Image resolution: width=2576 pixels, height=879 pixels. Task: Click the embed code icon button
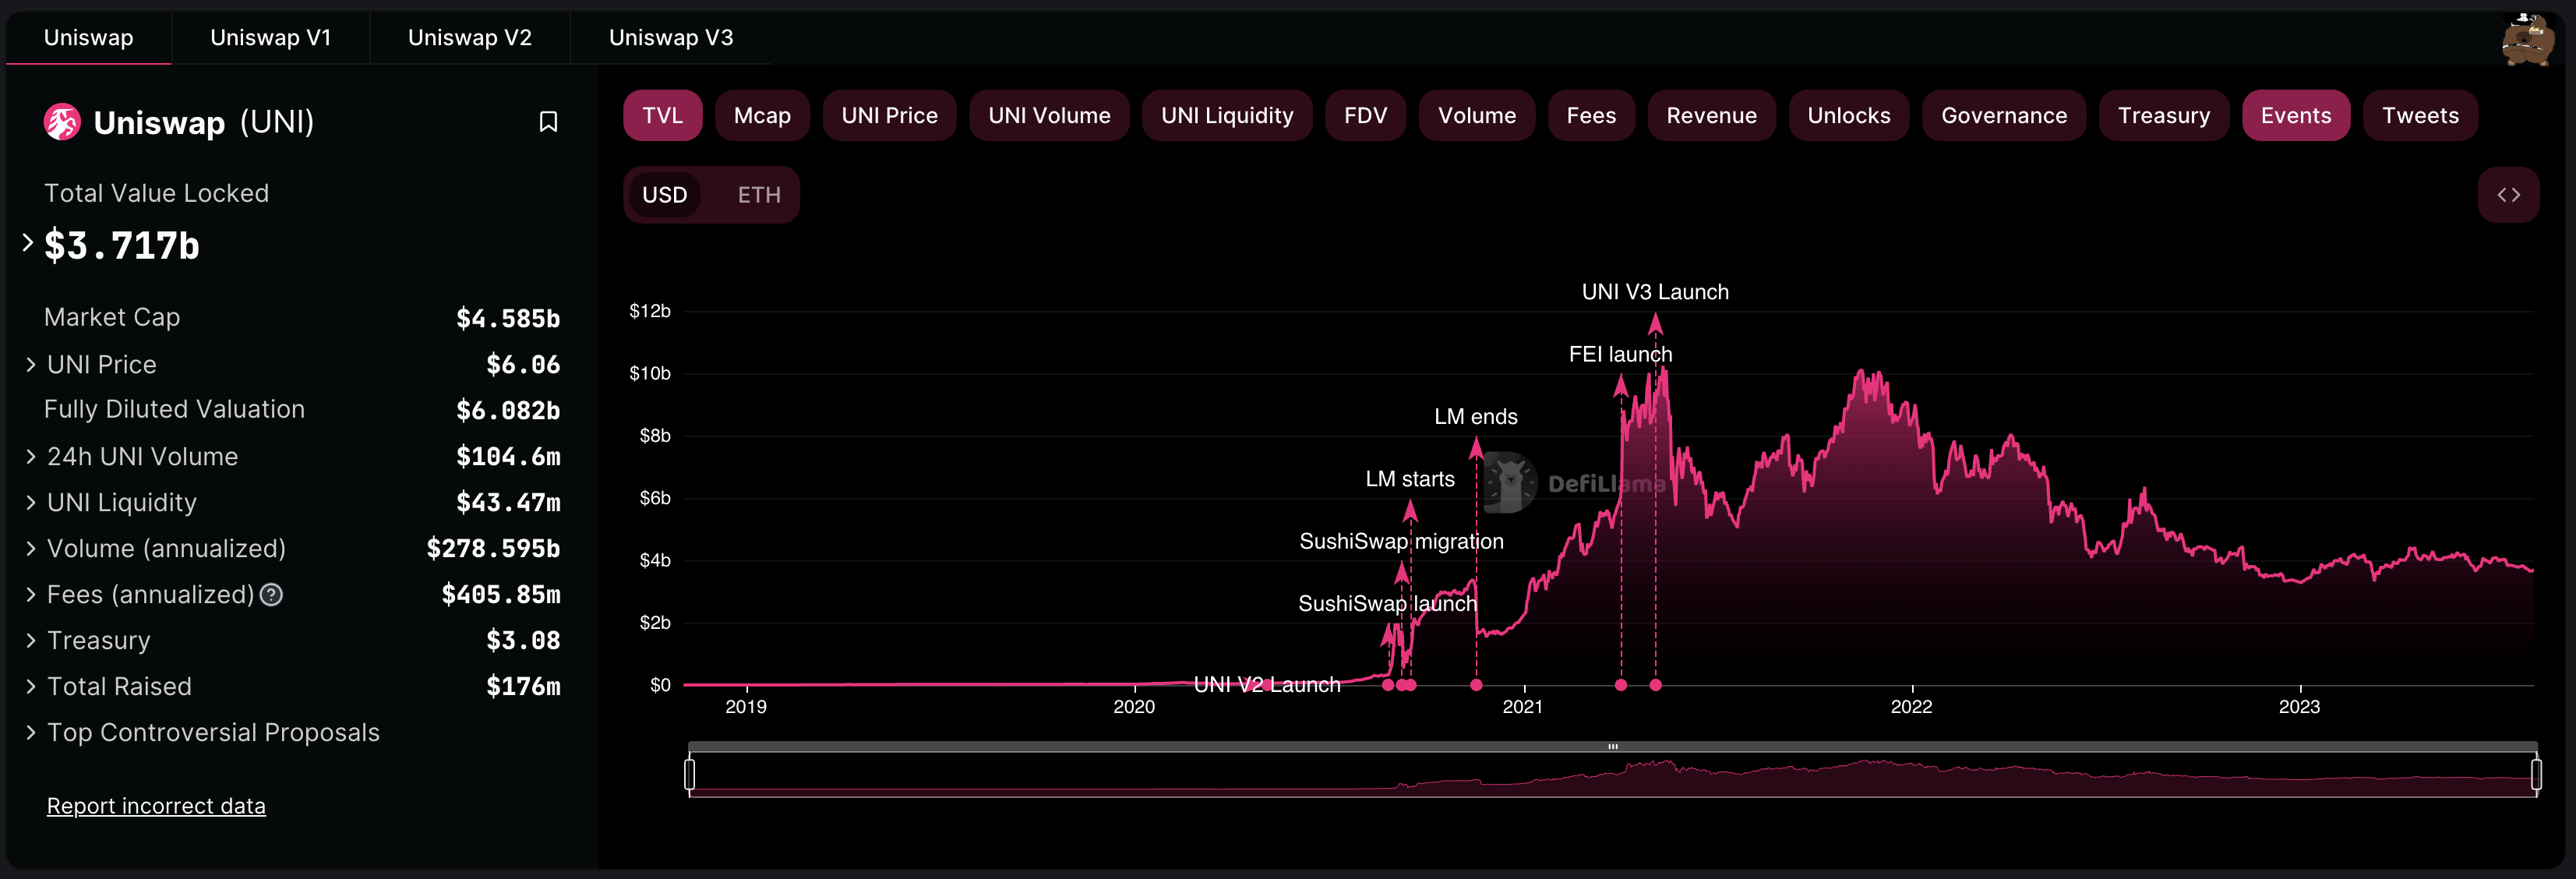click(x=2508, y=195)
